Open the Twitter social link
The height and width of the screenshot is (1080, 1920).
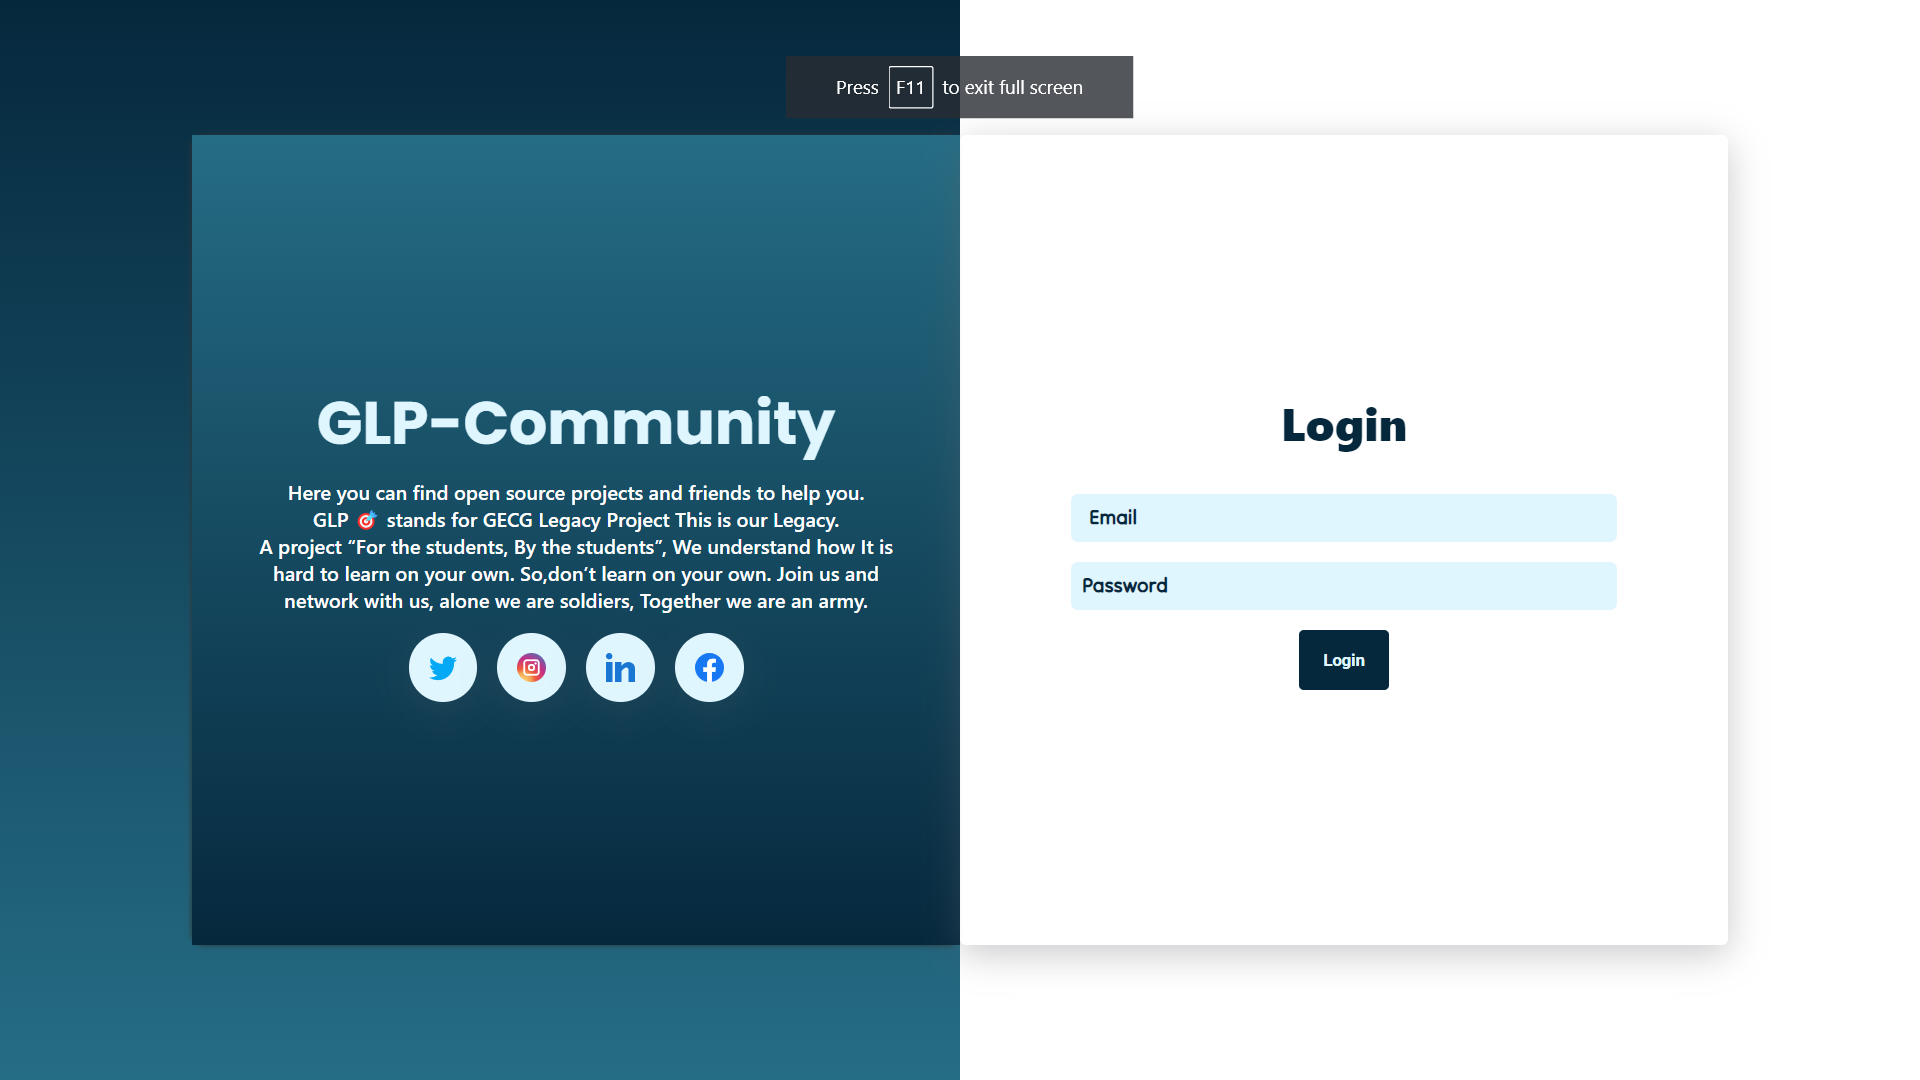(x=443, y=668)
